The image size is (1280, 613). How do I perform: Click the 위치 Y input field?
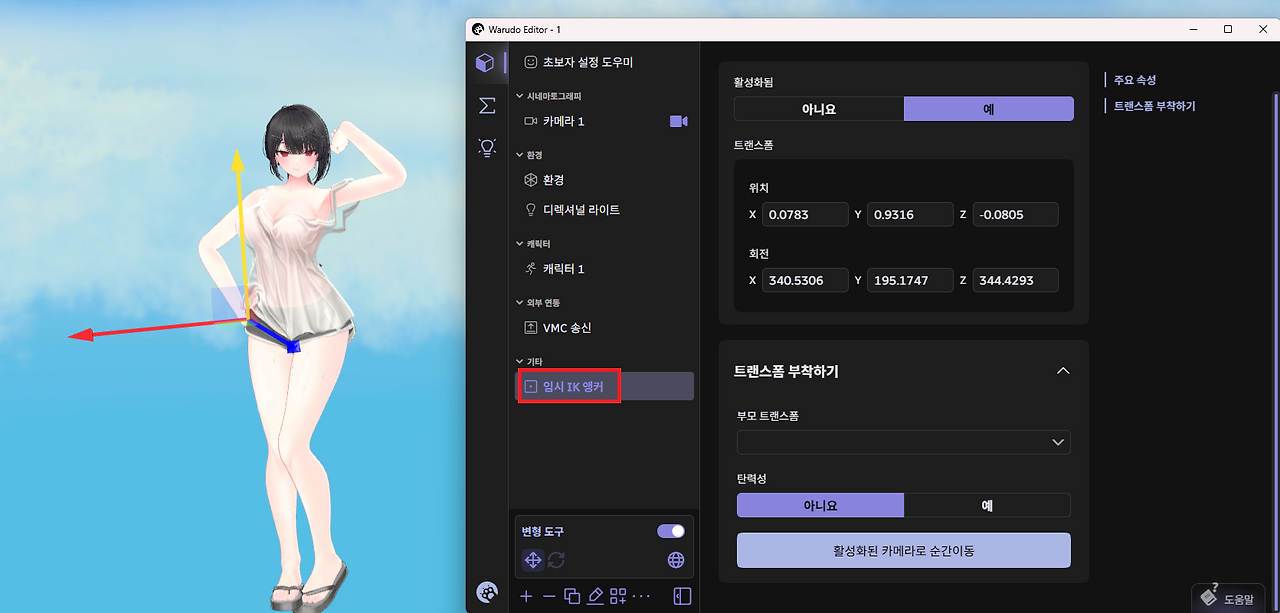tap(910, 215)
